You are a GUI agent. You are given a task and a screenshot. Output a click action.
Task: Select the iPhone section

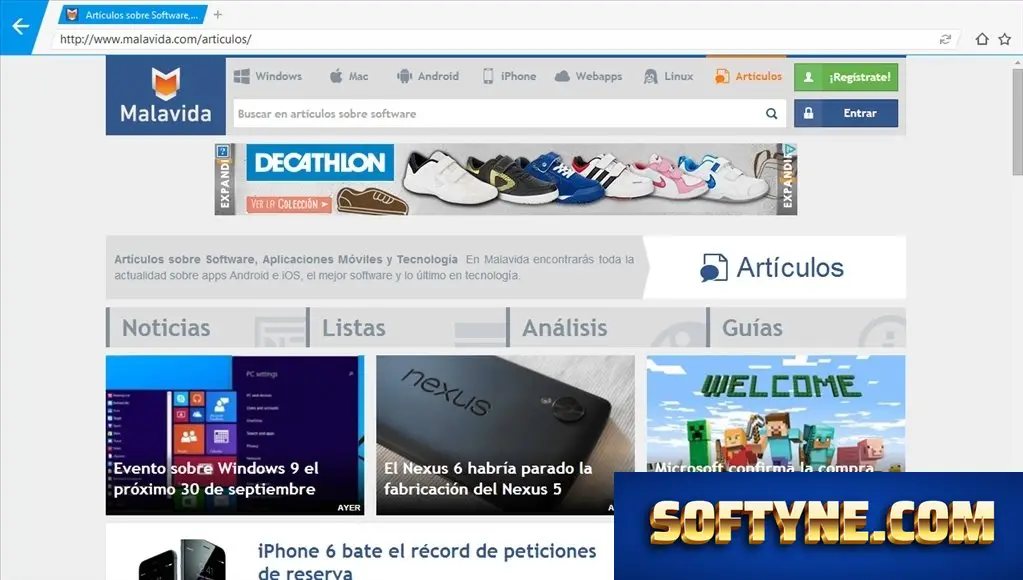tap(509, 76)
